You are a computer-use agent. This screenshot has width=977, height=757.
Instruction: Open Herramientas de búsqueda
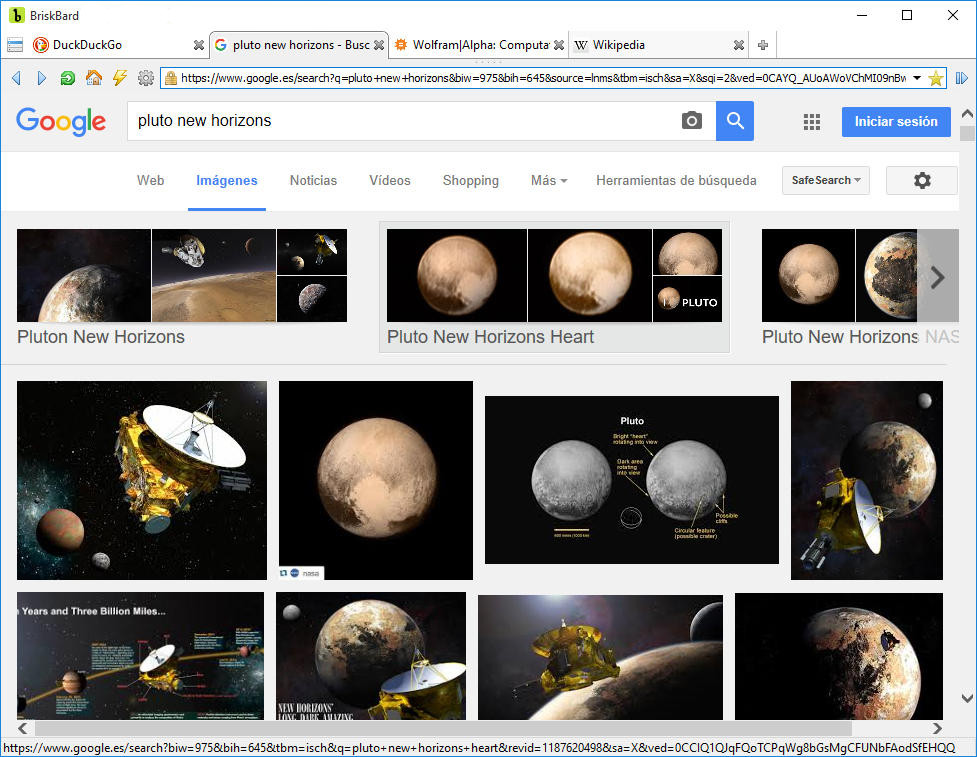point(676,181)
